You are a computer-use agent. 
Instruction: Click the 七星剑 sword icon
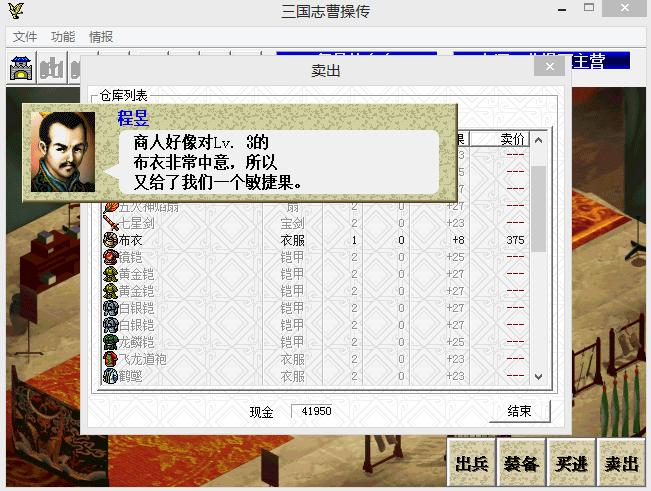[110, 223]
